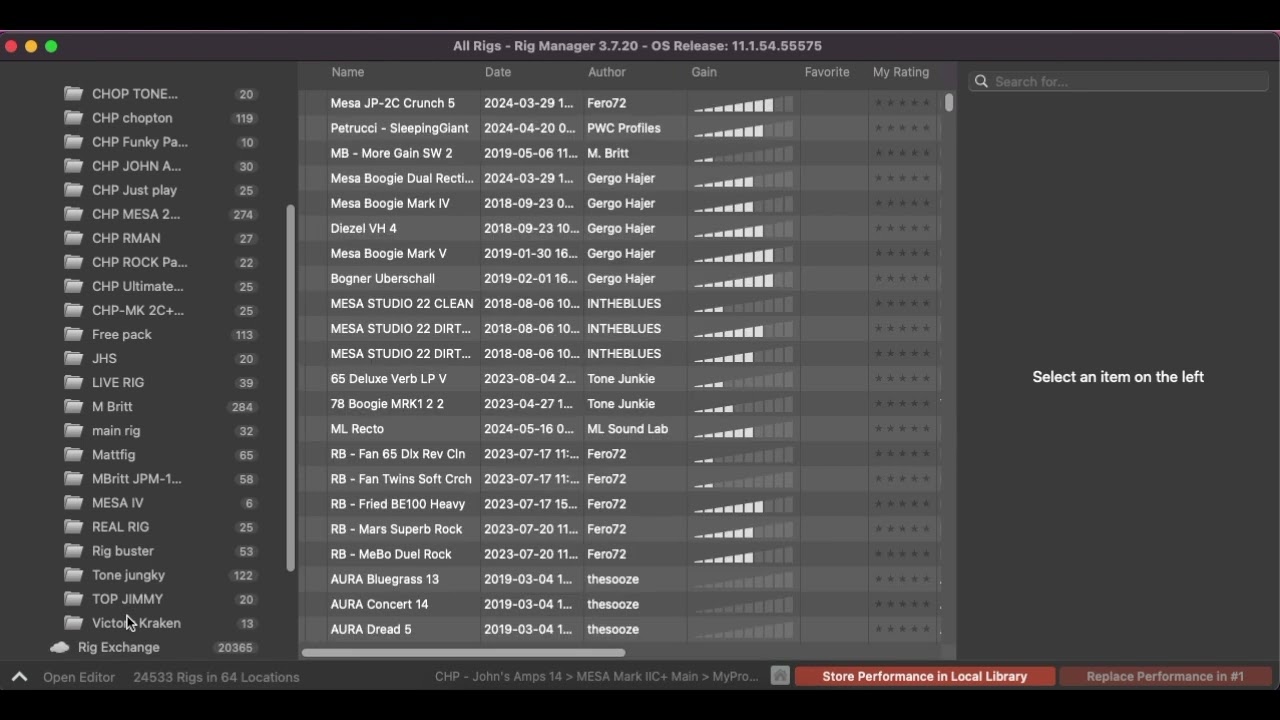The height and width of the screenshot is (720, 1280).
Task: Sort rigs by the Gain column header
Action: click(704, 72)
